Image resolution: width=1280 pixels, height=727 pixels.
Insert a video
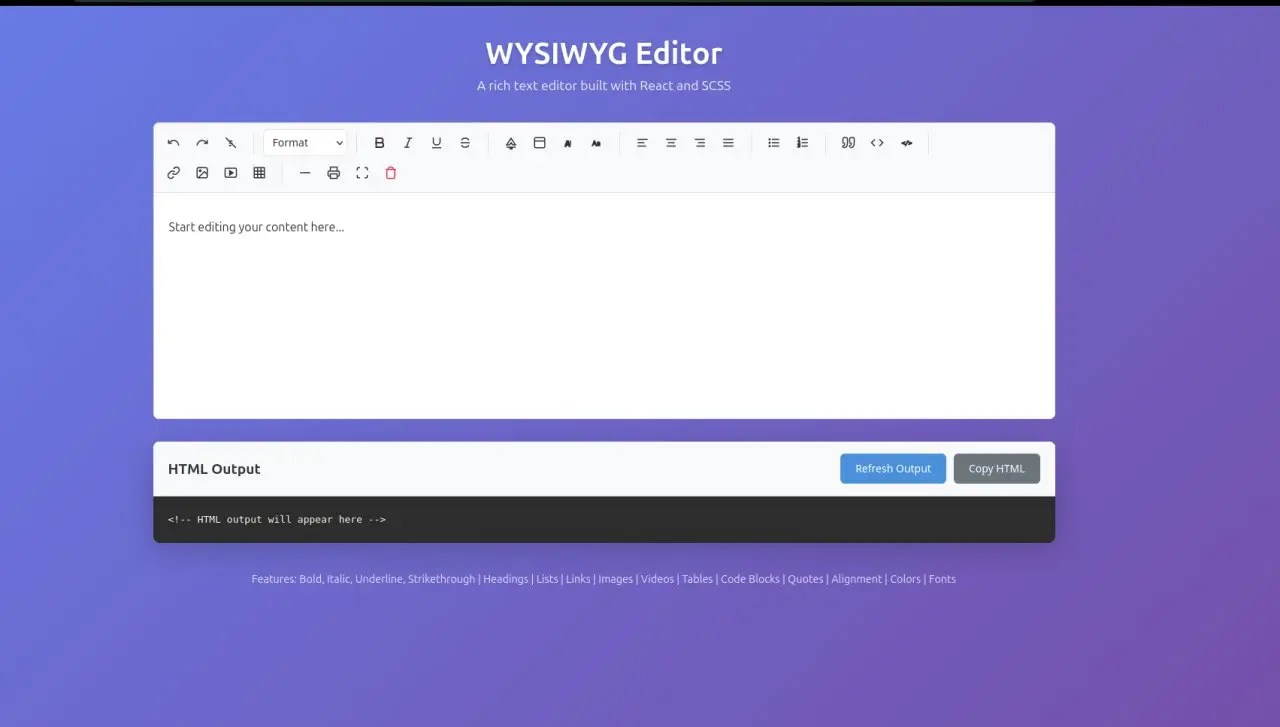click(231, 173)
